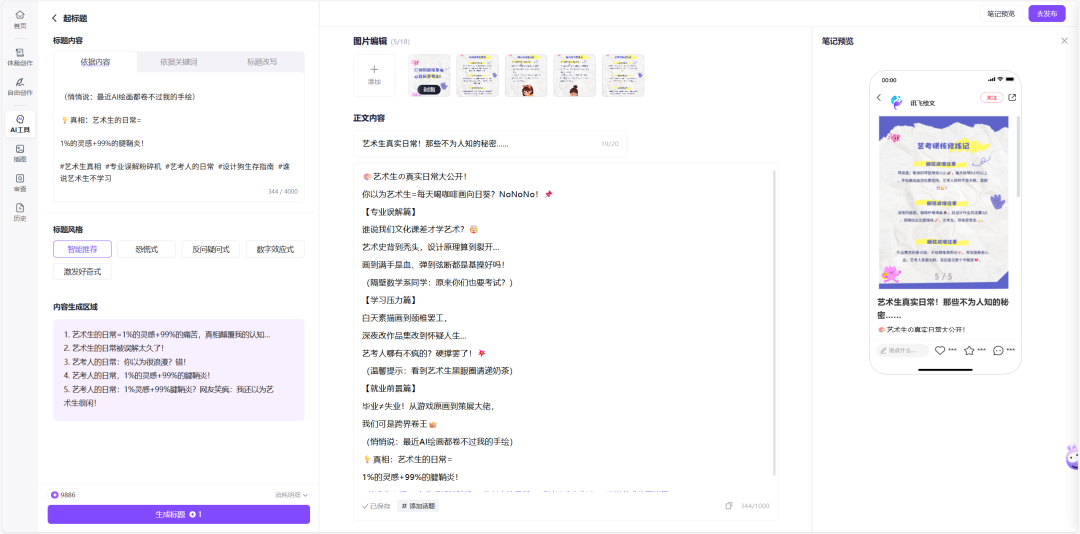Click the 说点什么 comment field in preview
Viewport: 1080px width, 534px height.
coord(902,351)
